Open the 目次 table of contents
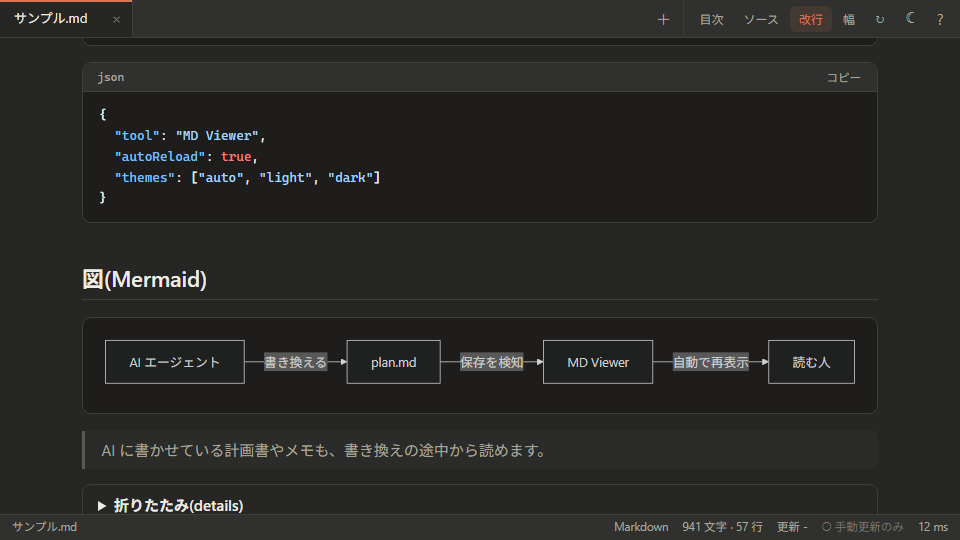 tap(711, 20)
